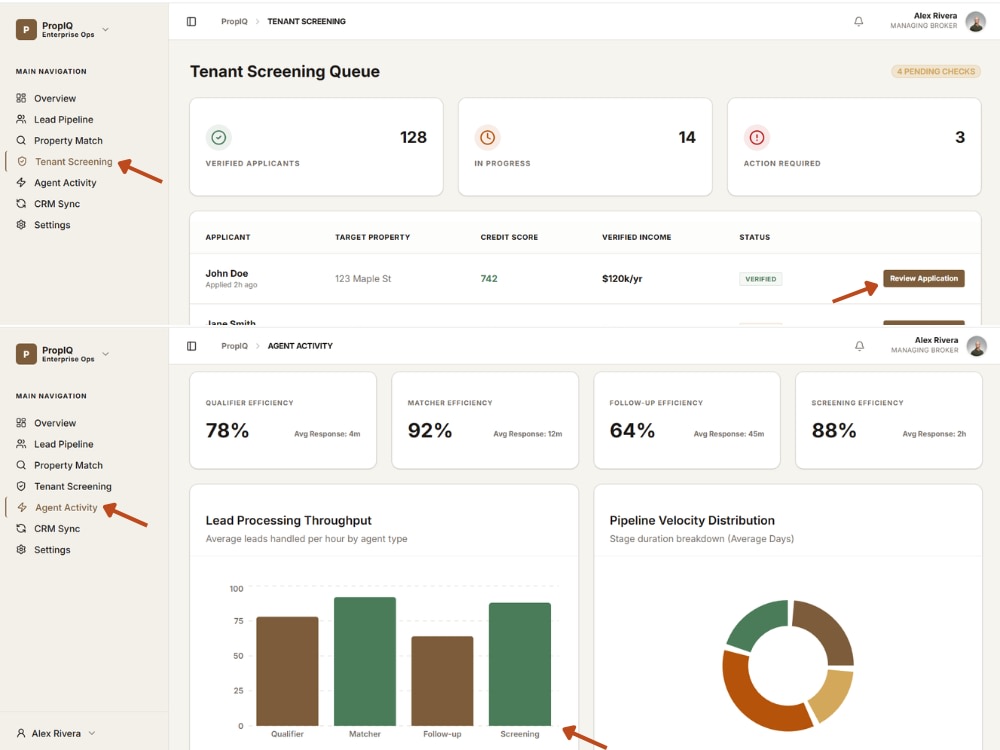
Task: Click the CREDIT SCORE column header
Action: 509,237
